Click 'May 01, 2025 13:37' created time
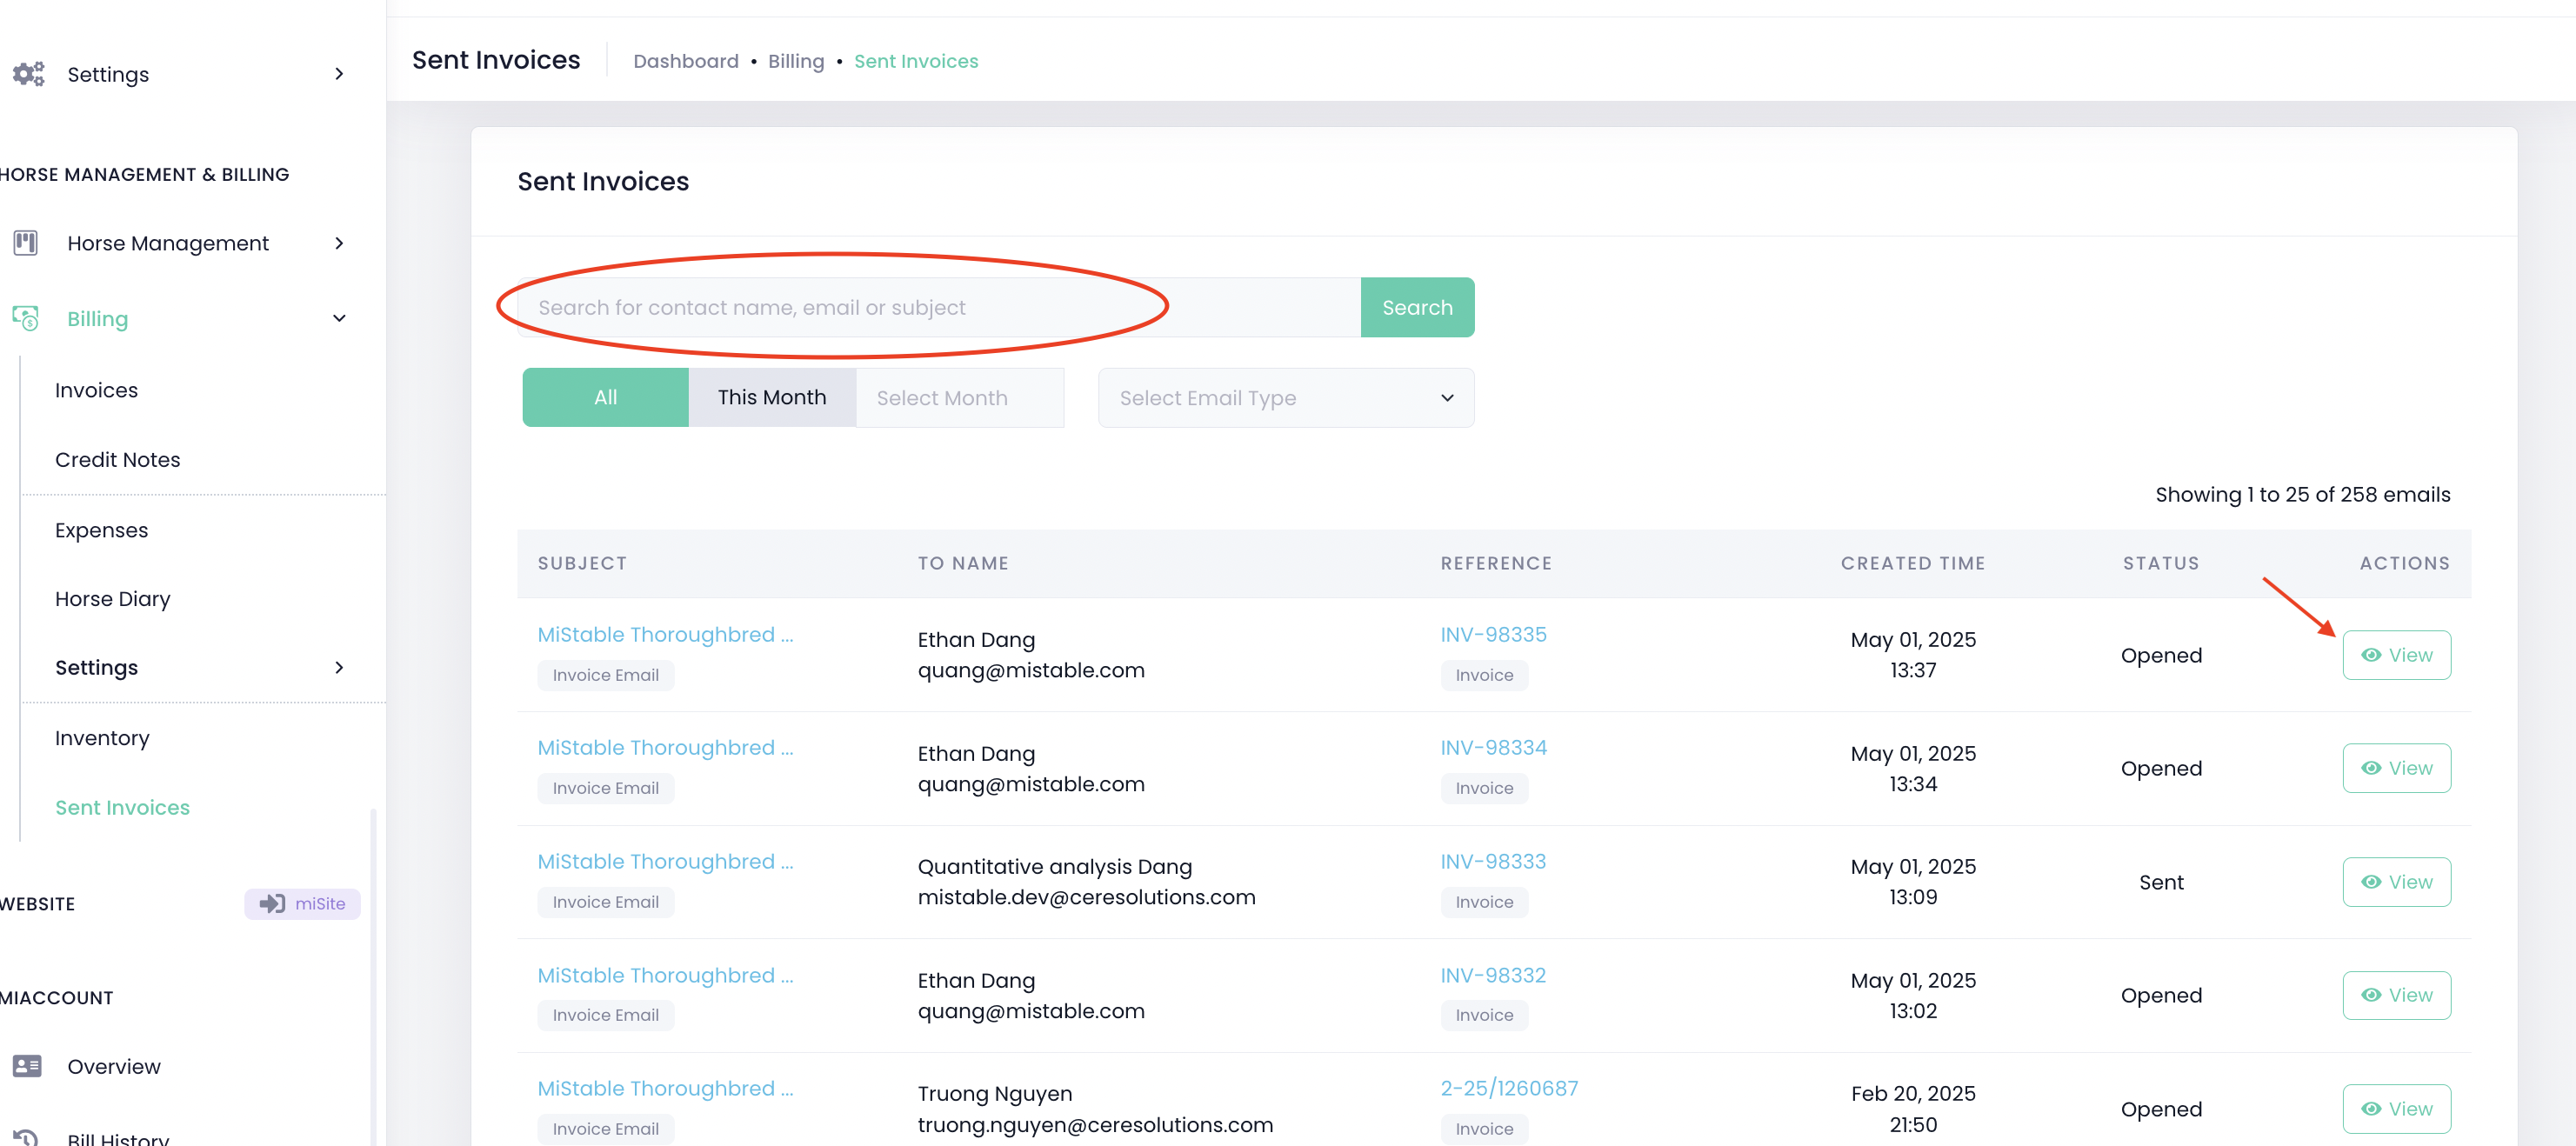The image size is (2576, 1146). 1913,655
